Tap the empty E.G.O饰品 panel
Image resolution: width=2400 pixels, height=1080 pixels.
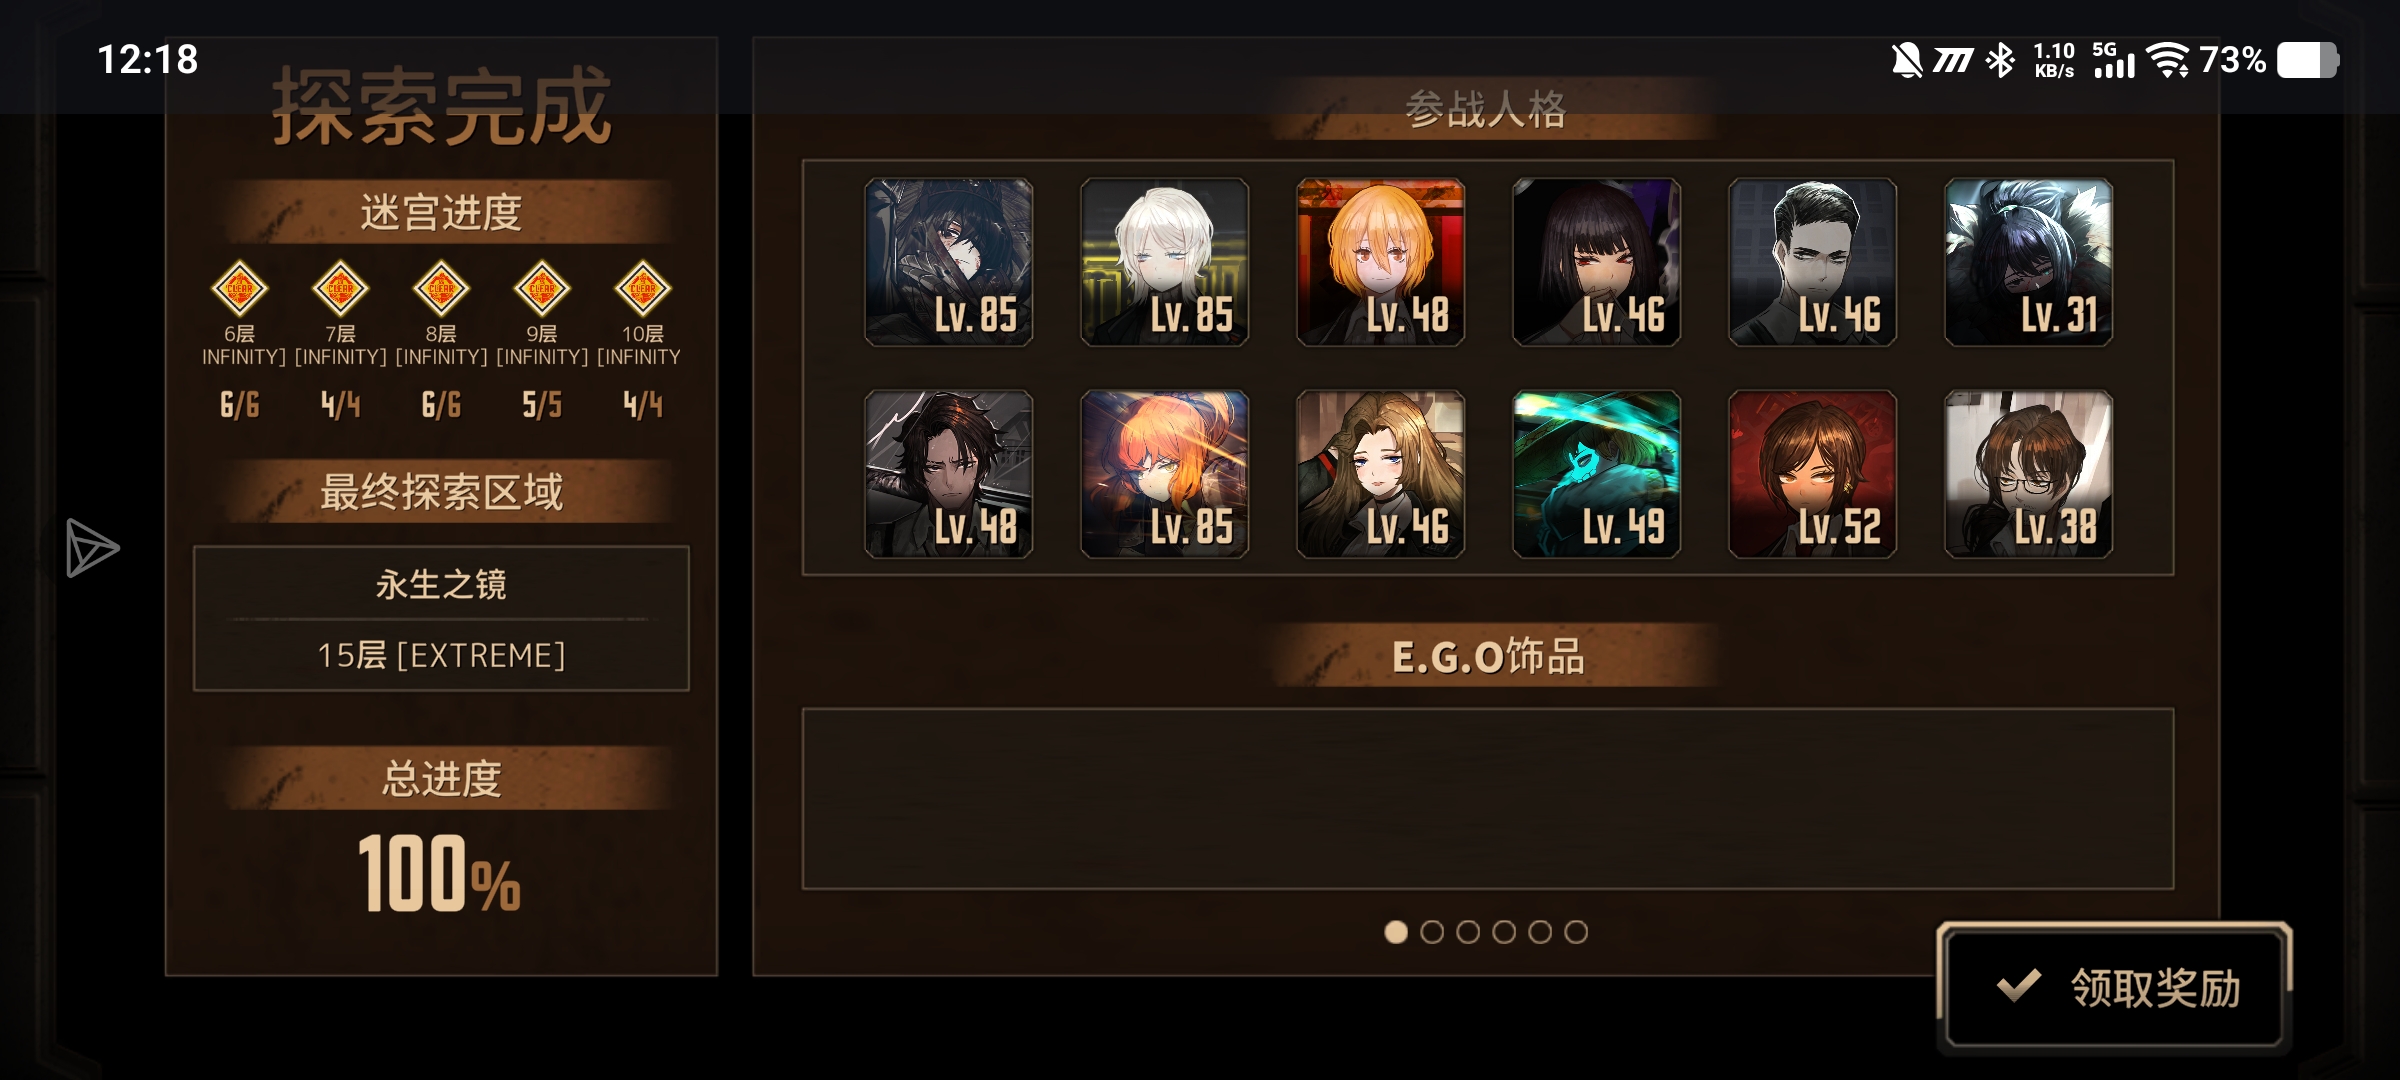click(1488, 799)
